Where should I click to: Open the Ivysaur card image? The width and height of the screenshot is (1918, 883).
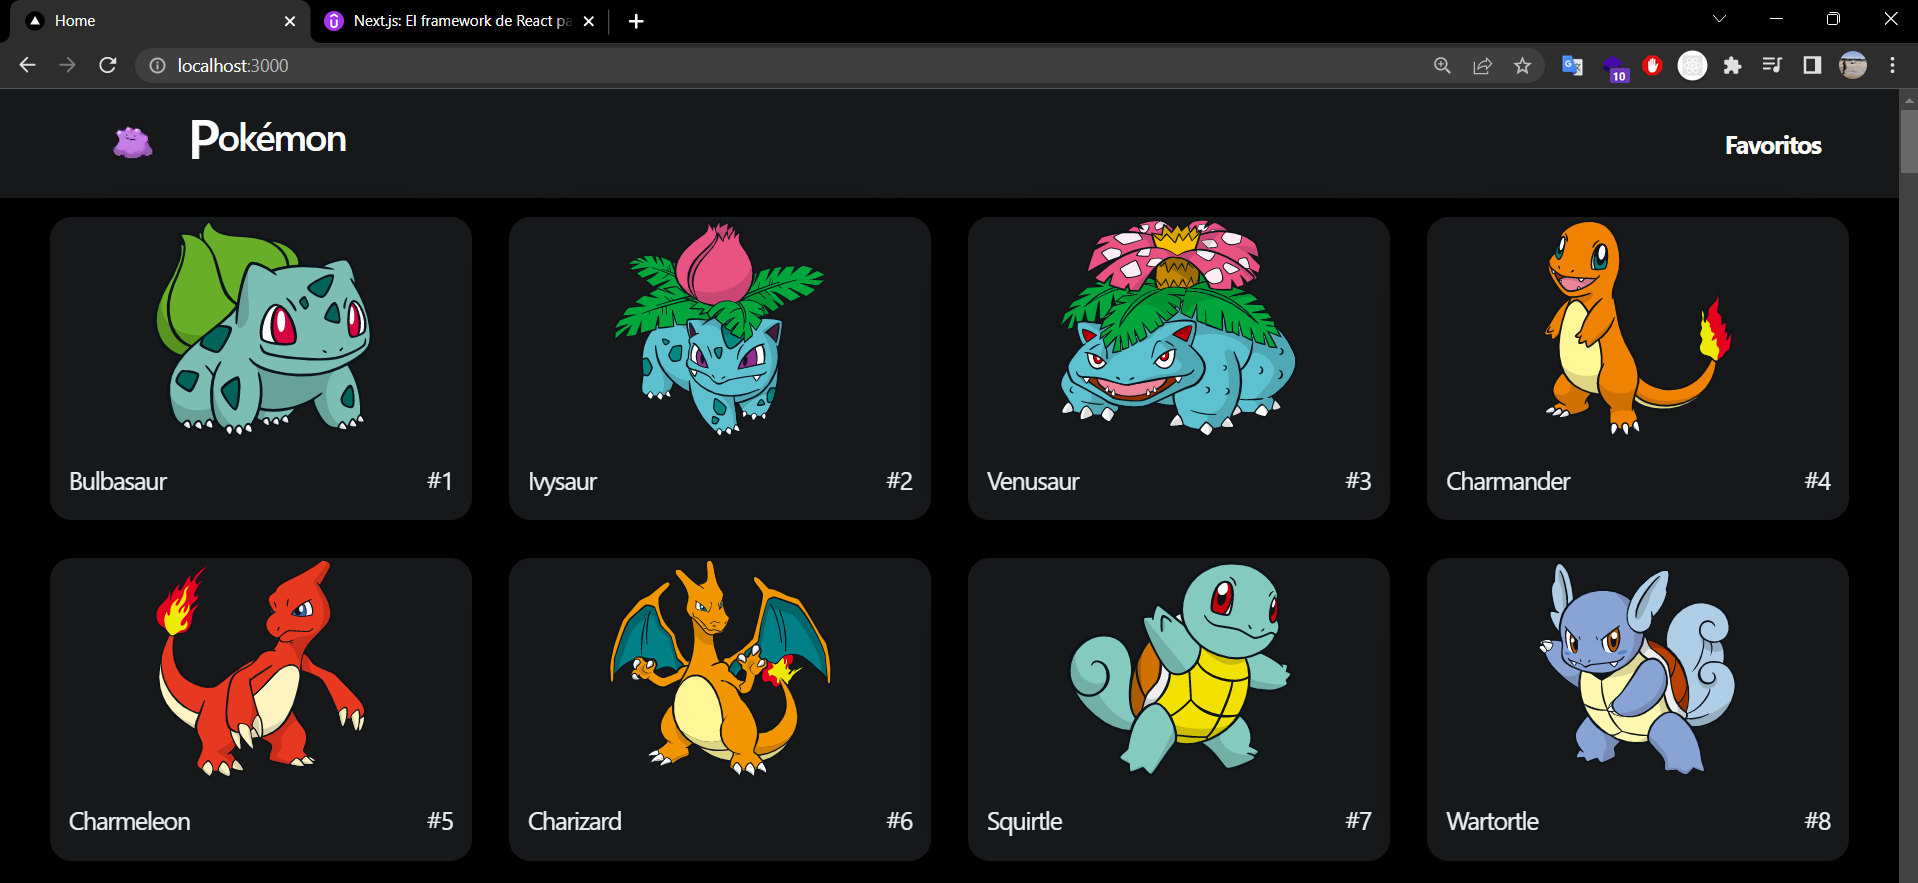coord(720,328)
